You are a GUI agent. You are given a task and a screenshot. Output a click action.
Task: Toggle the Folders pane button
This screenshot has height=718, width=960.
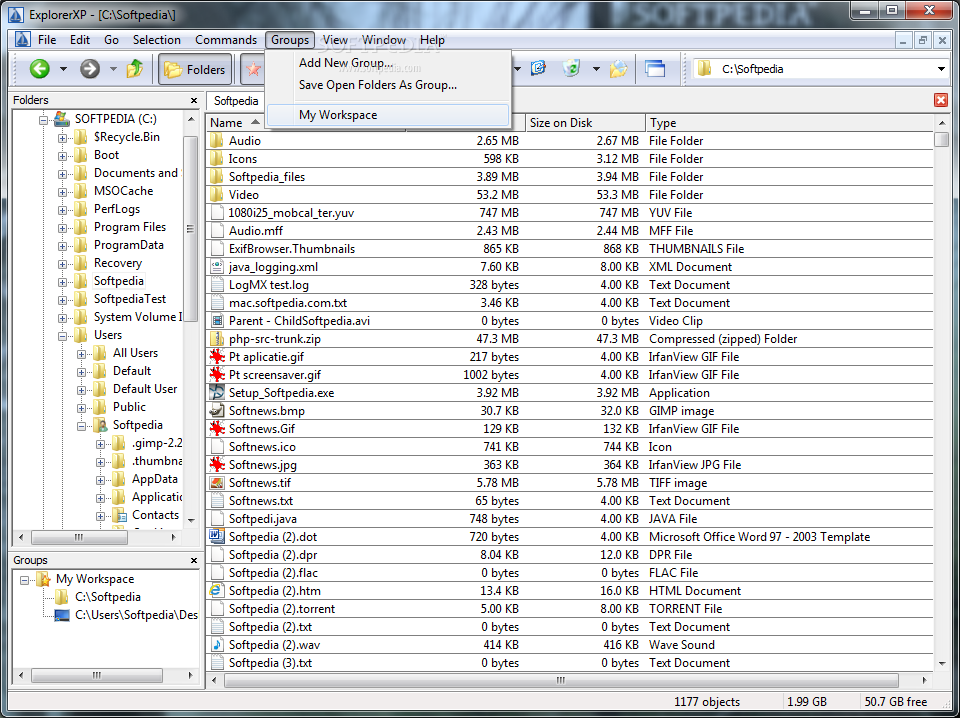pos(196,69)
